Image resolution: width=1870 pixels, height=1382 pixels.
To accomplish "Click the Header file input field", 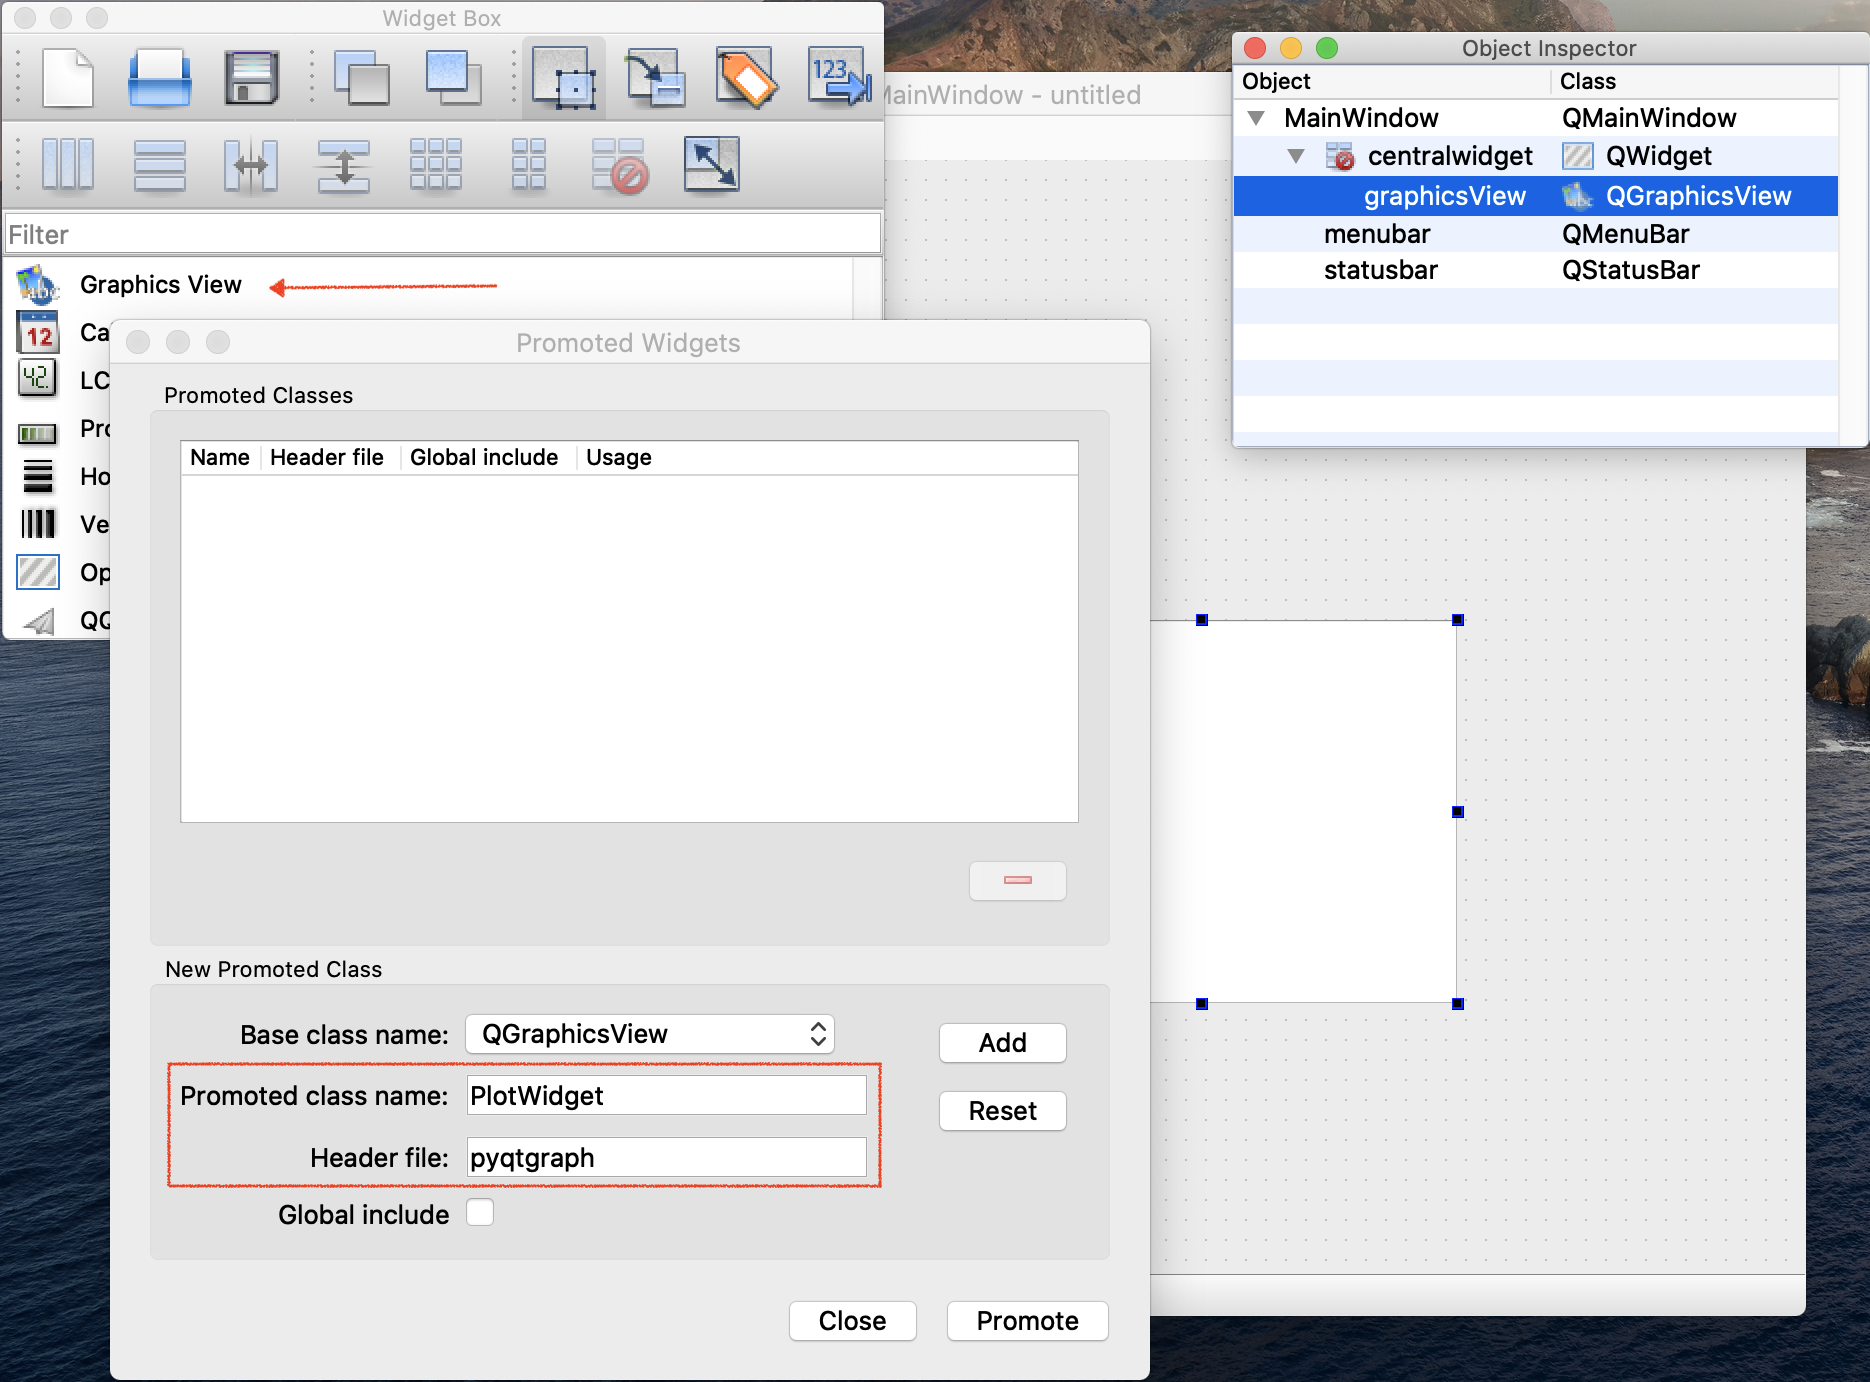I will pos(667,1158).
